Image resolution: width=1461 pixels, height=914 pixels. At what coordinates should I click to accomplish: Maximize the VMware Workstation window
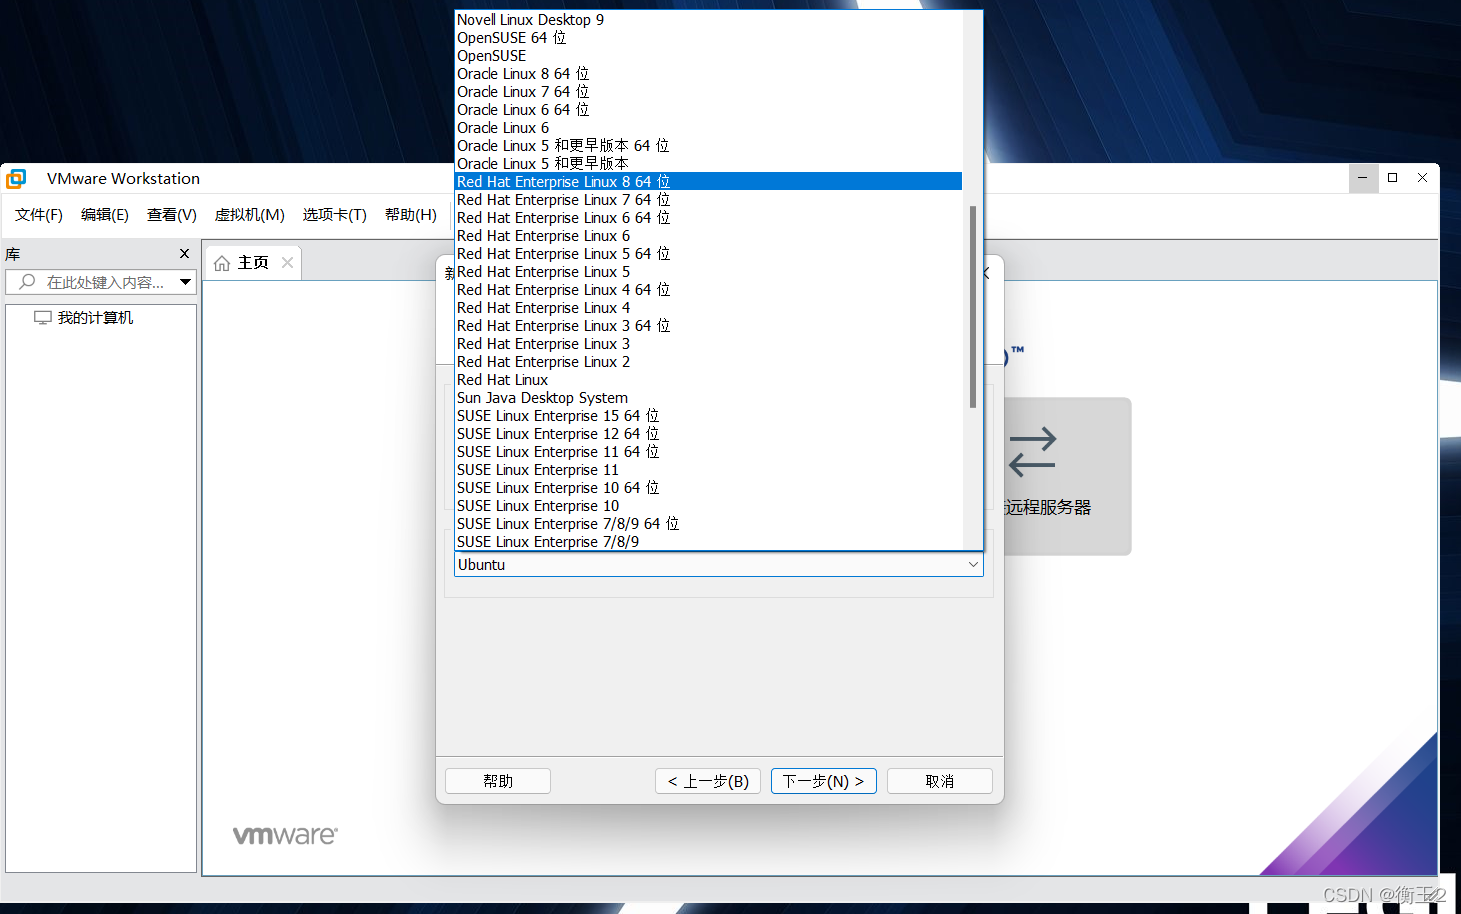(x=1392, y=178)
